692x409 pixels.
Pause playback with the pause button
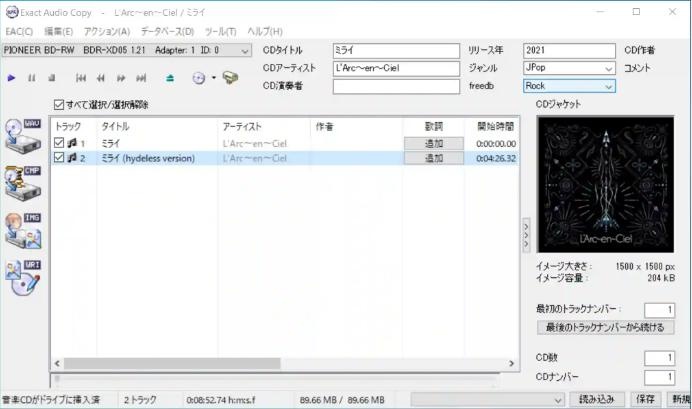(31, 78)
